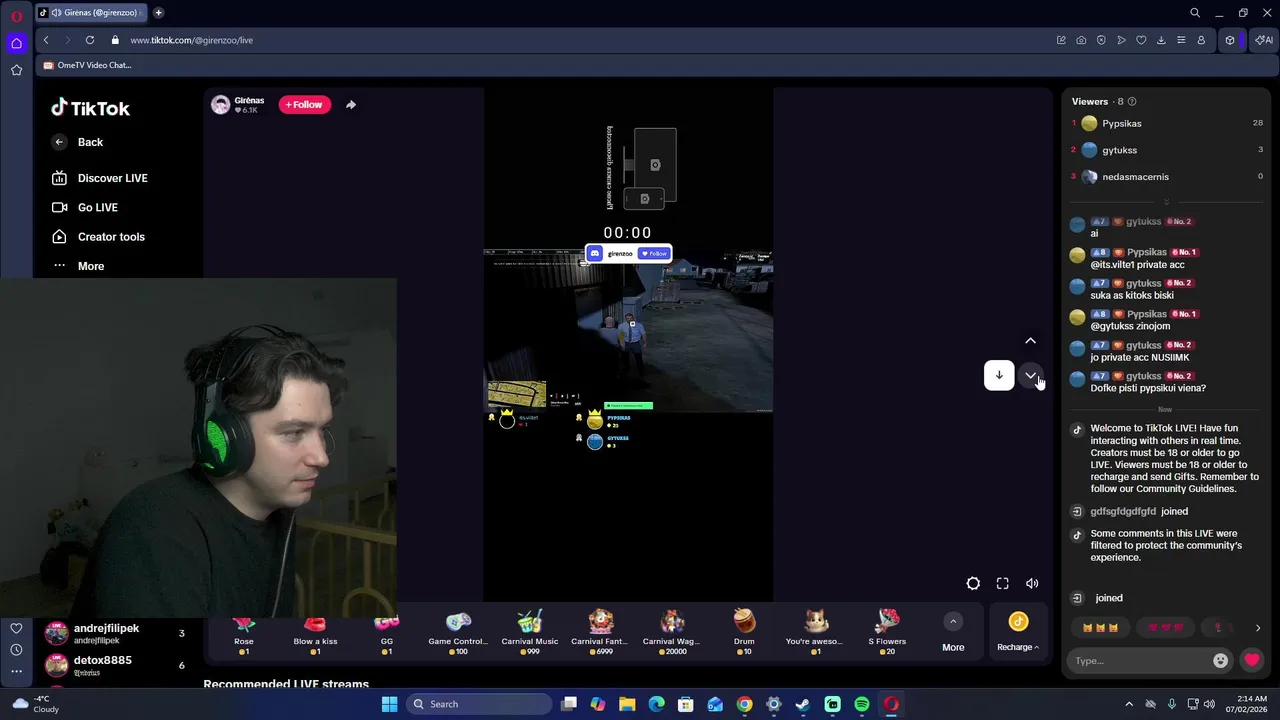Open Opera sidebar history clock icon
This screenshot has height=720, width=1280.
[x=16, y=650]
